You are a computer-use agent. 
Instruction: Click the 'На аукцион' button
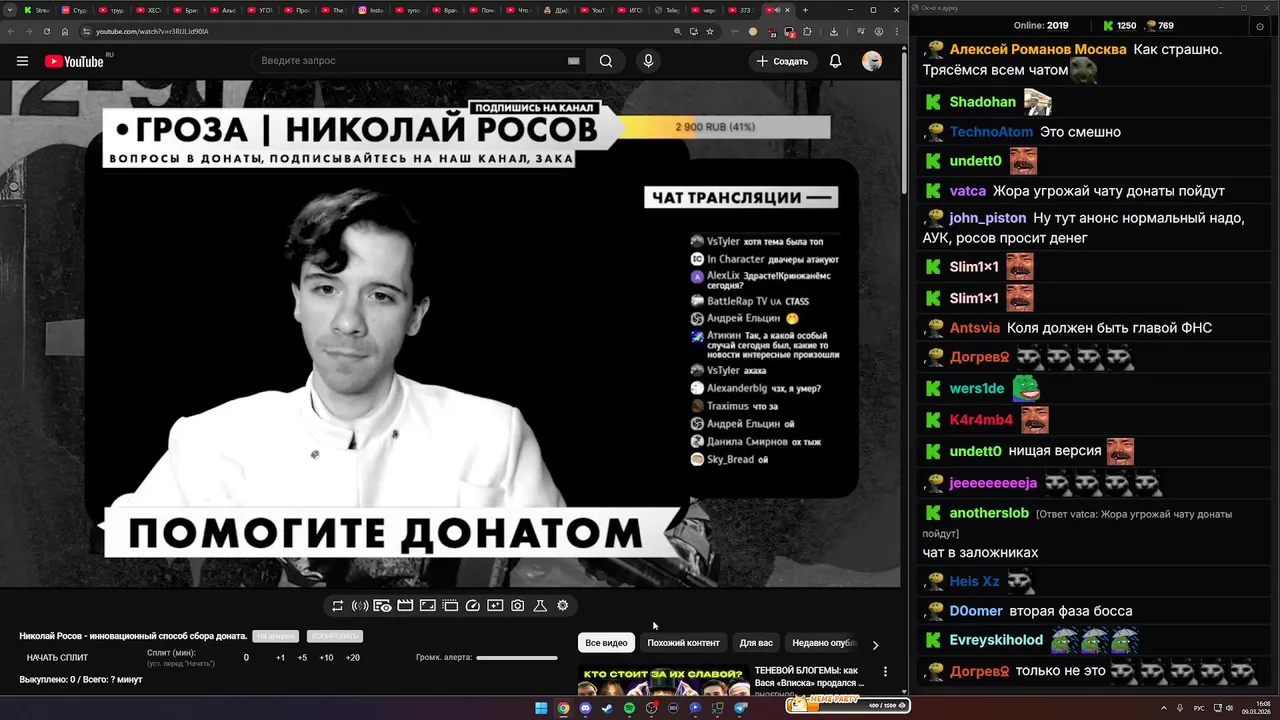(x=275, y=636)
